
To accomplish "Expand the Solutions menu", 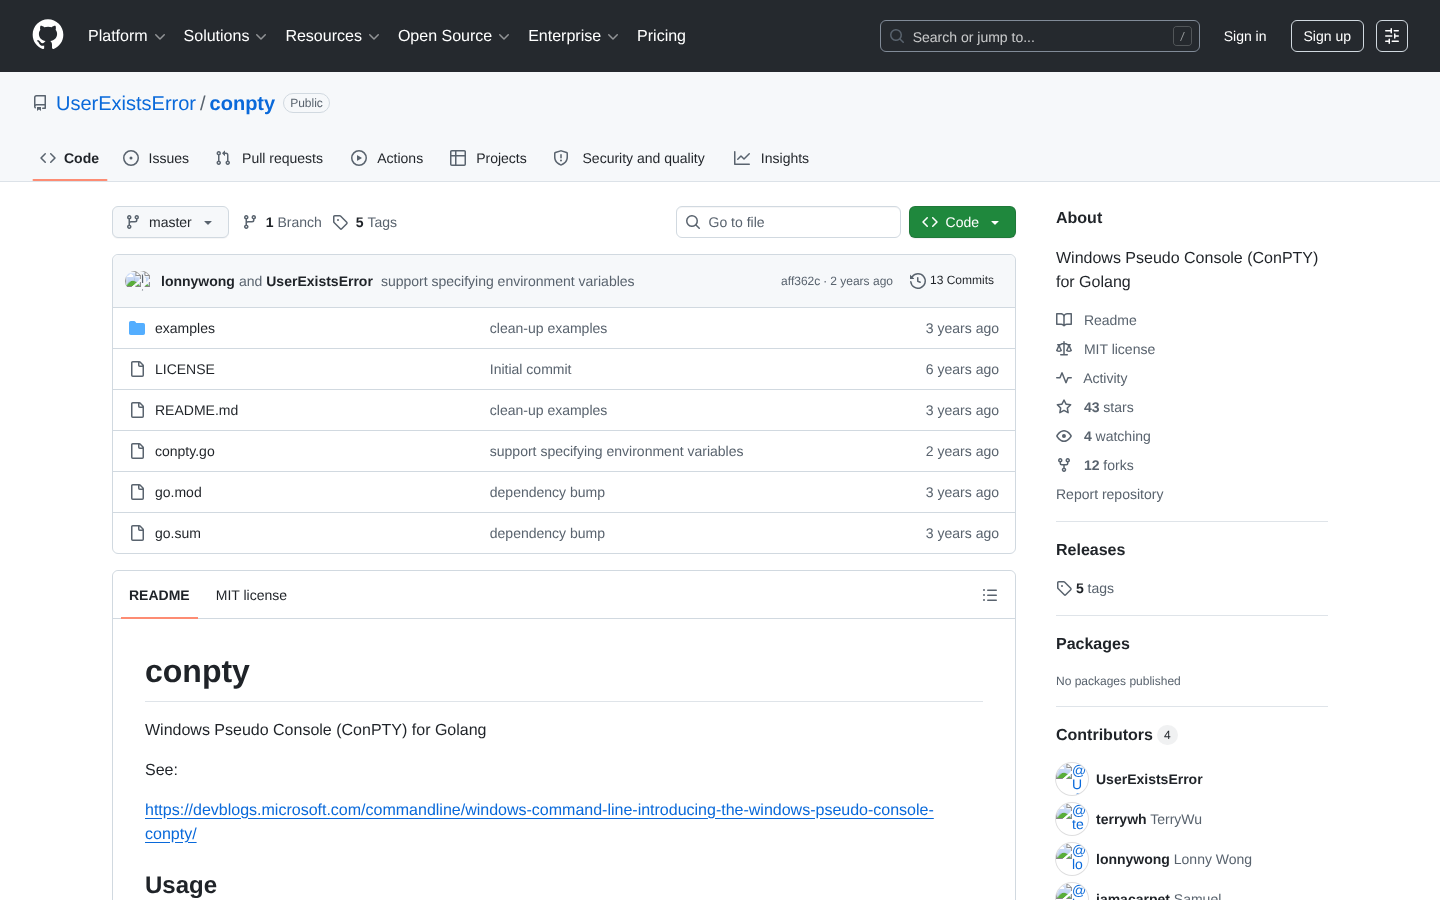I will pyautogui.click(x=225, y=36).
